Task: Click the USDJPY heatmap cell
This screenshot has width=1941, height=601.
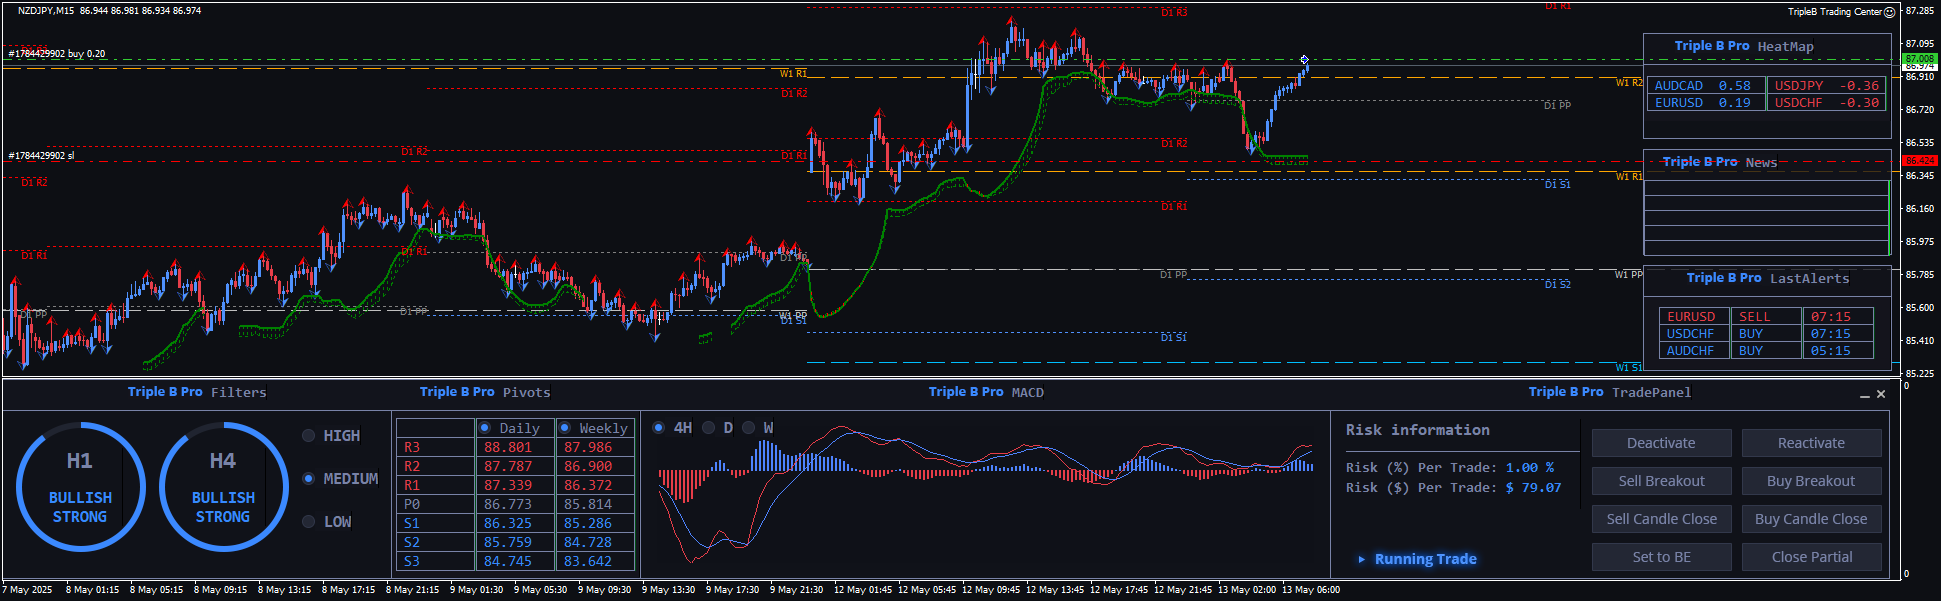Action: point(1825,86)
